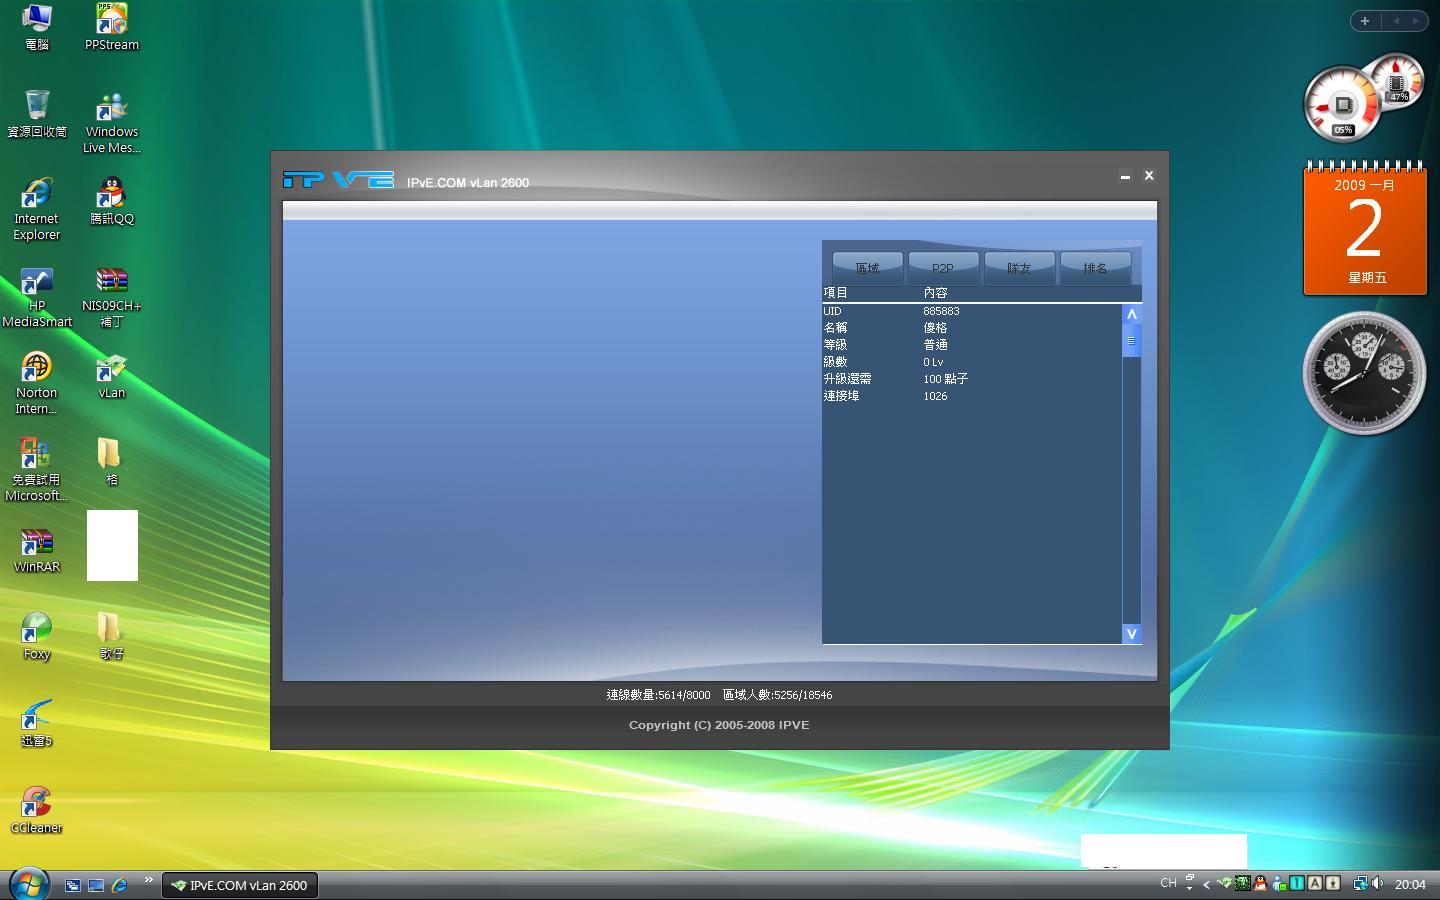Screen dimensions: 1440x900
Task: Show the 排名 ranking tab
Action: pyautogui.click(x=1095, y=268)
